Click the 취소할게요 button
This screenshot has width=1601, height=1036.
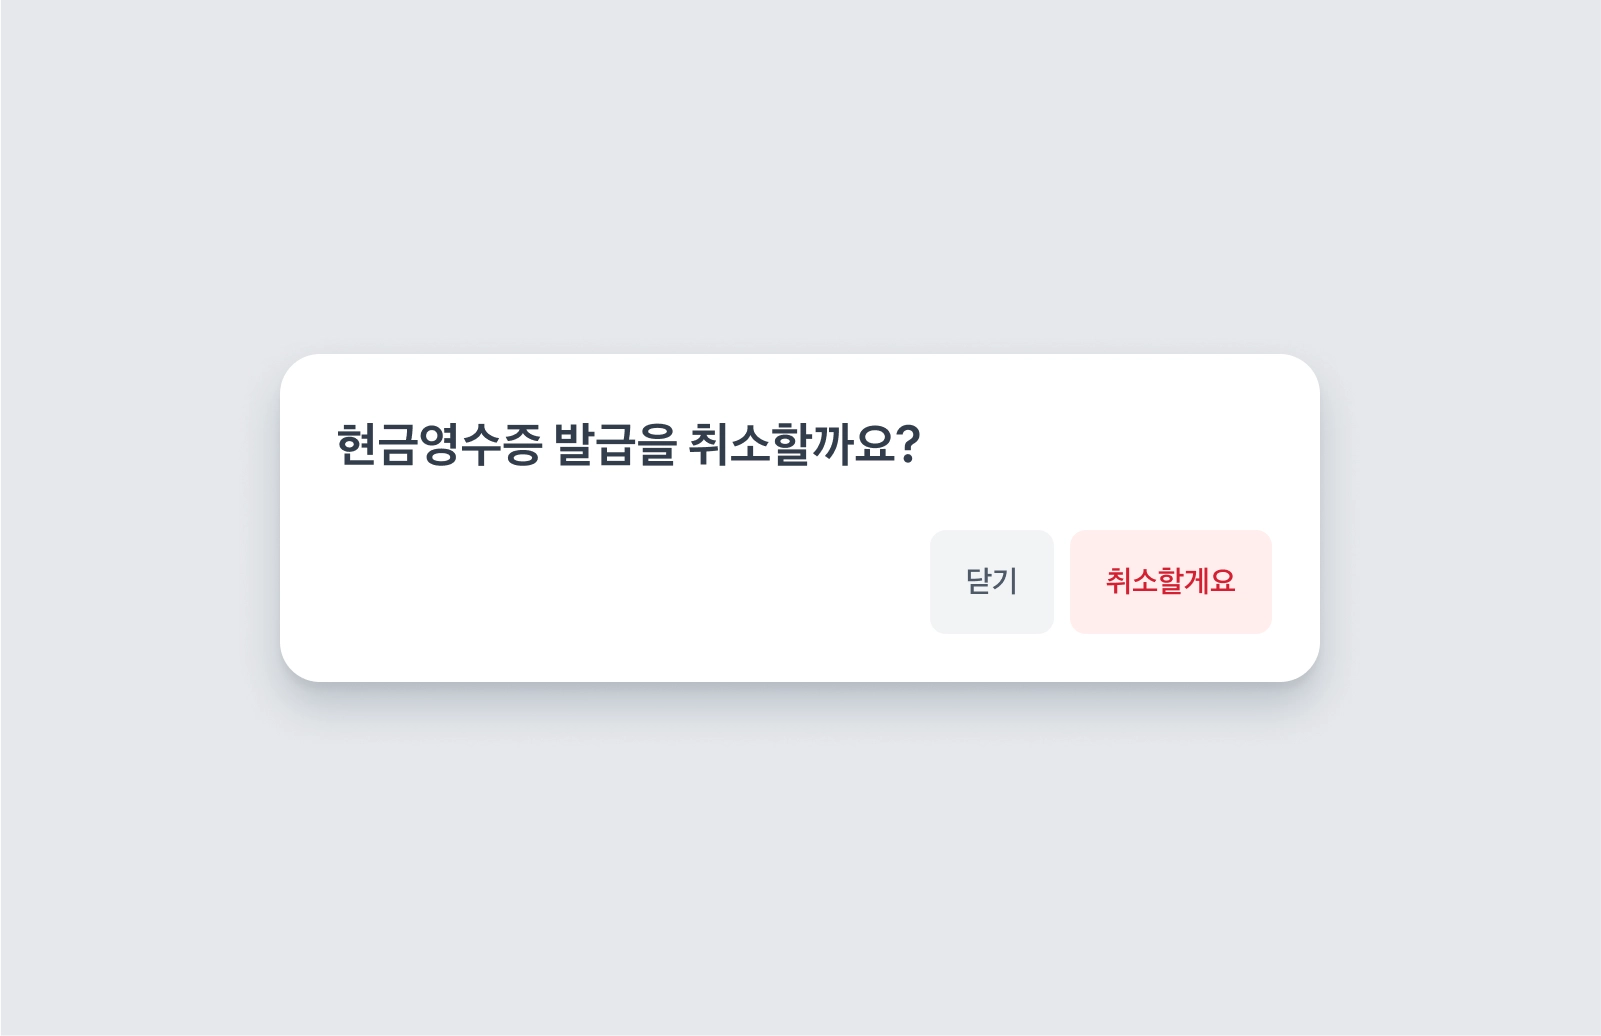point(1170,582)
